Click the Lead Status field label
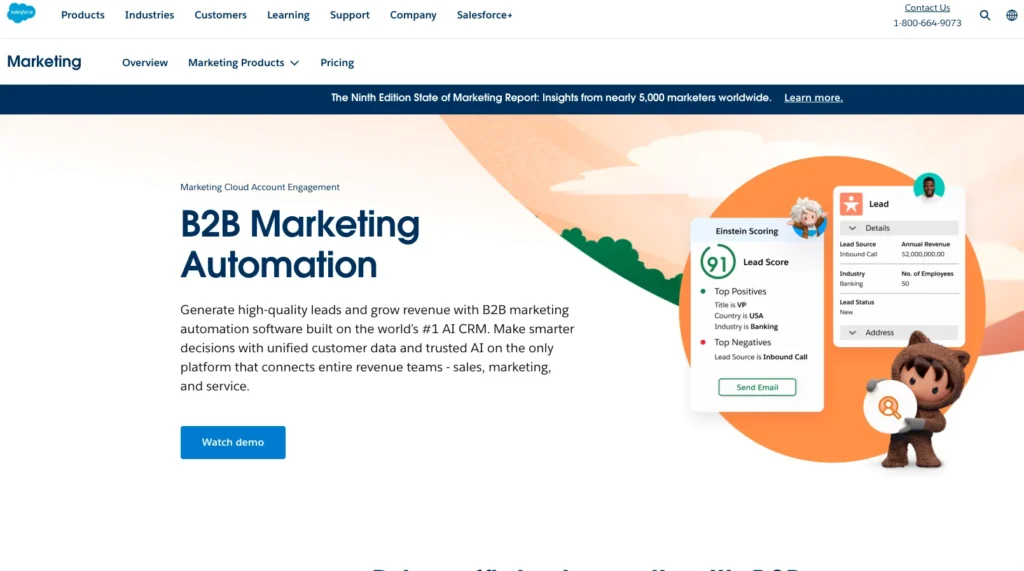This screenshot has width=1024, height=571. [857, 302]
